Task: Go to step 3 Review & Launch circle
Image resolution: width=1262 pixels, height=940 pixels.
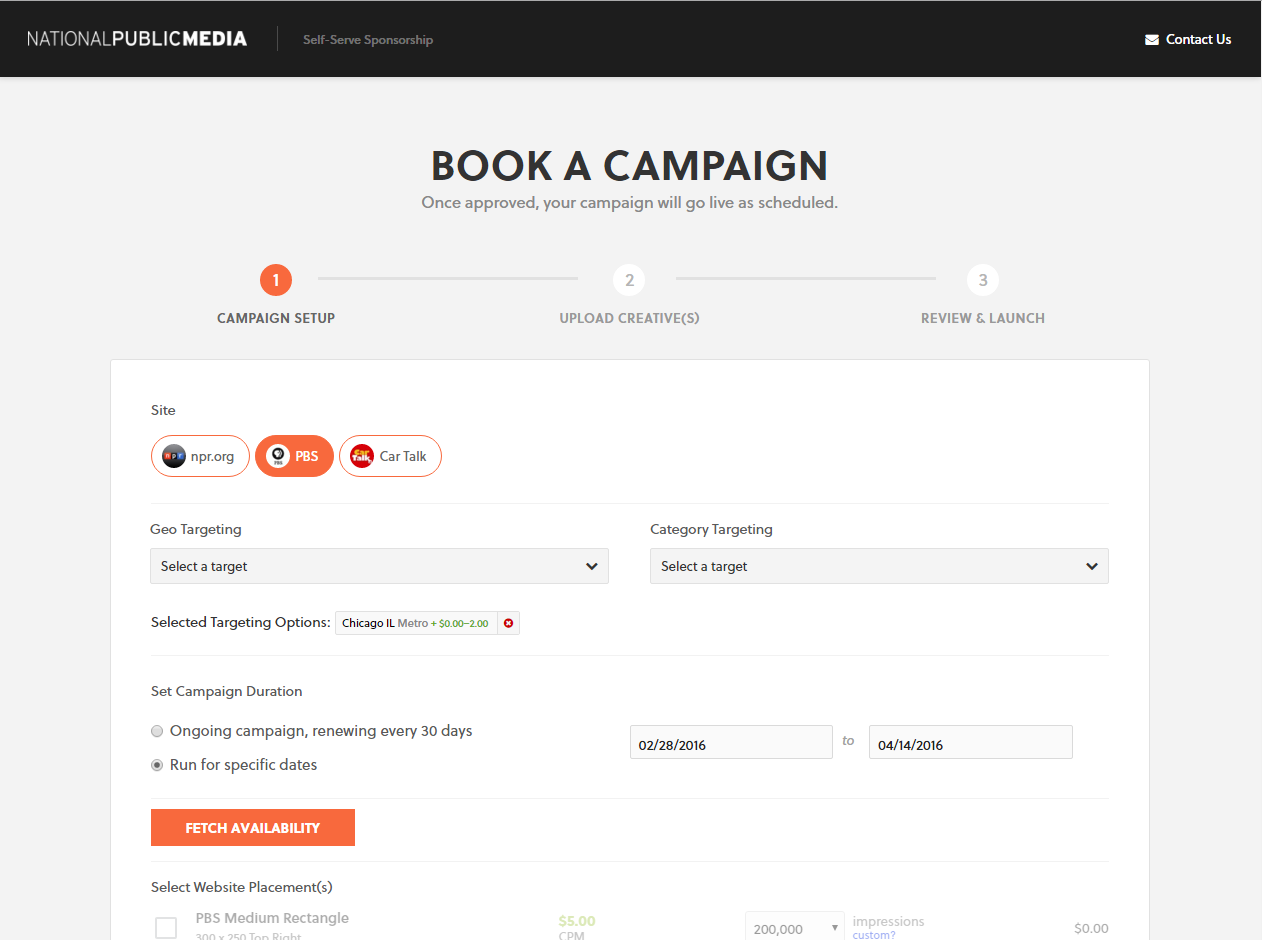Action: click(983, 280)
